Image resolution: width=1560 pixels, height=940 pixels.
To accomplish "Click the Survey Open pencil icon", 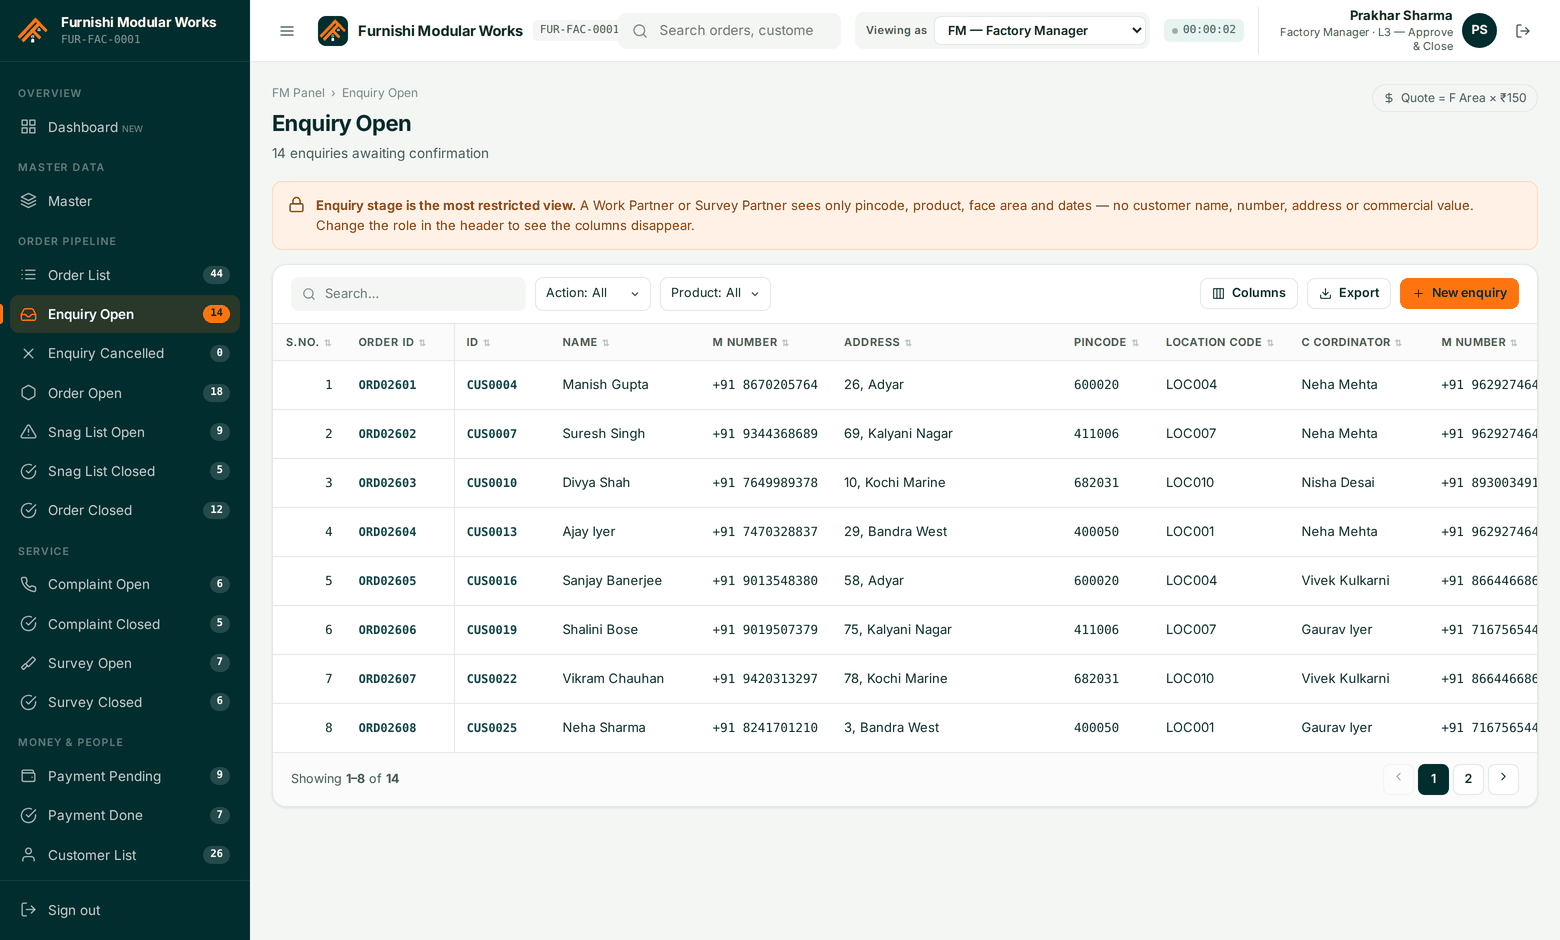I will click(29, 663).
